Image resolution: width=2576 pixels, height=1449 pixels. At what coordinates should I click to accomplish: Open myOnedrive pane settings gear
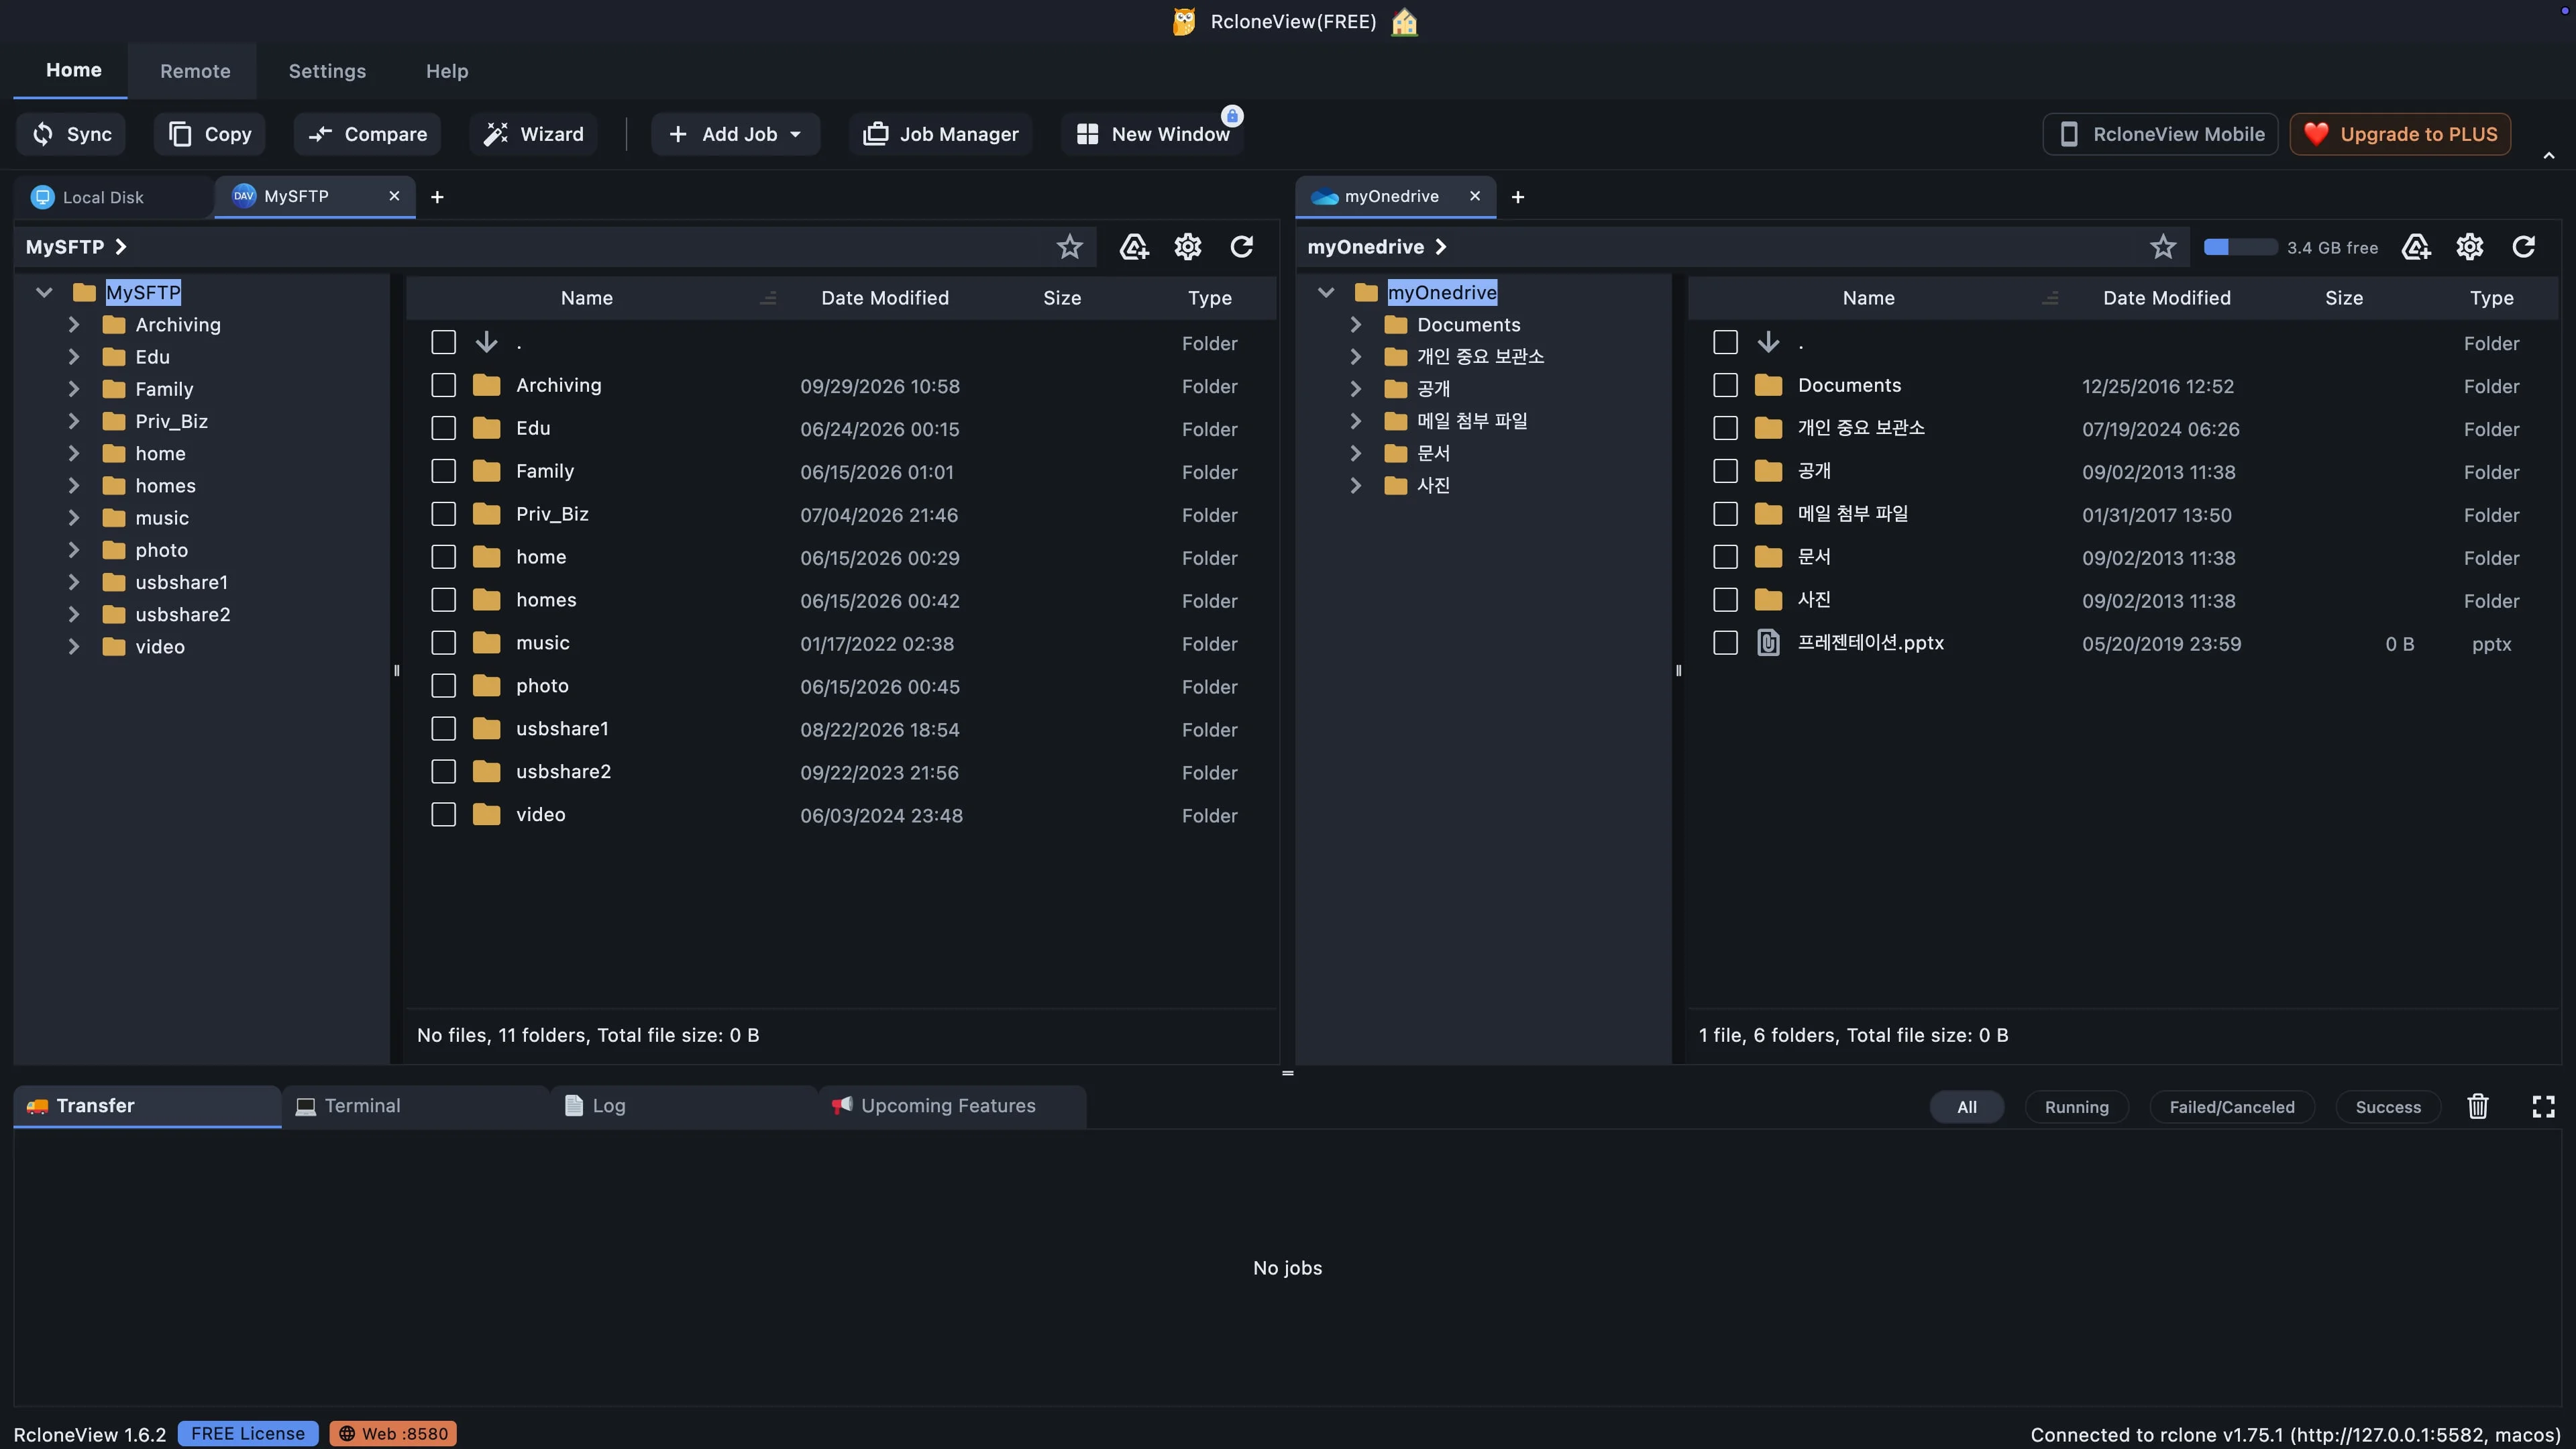click(2469, 247)
